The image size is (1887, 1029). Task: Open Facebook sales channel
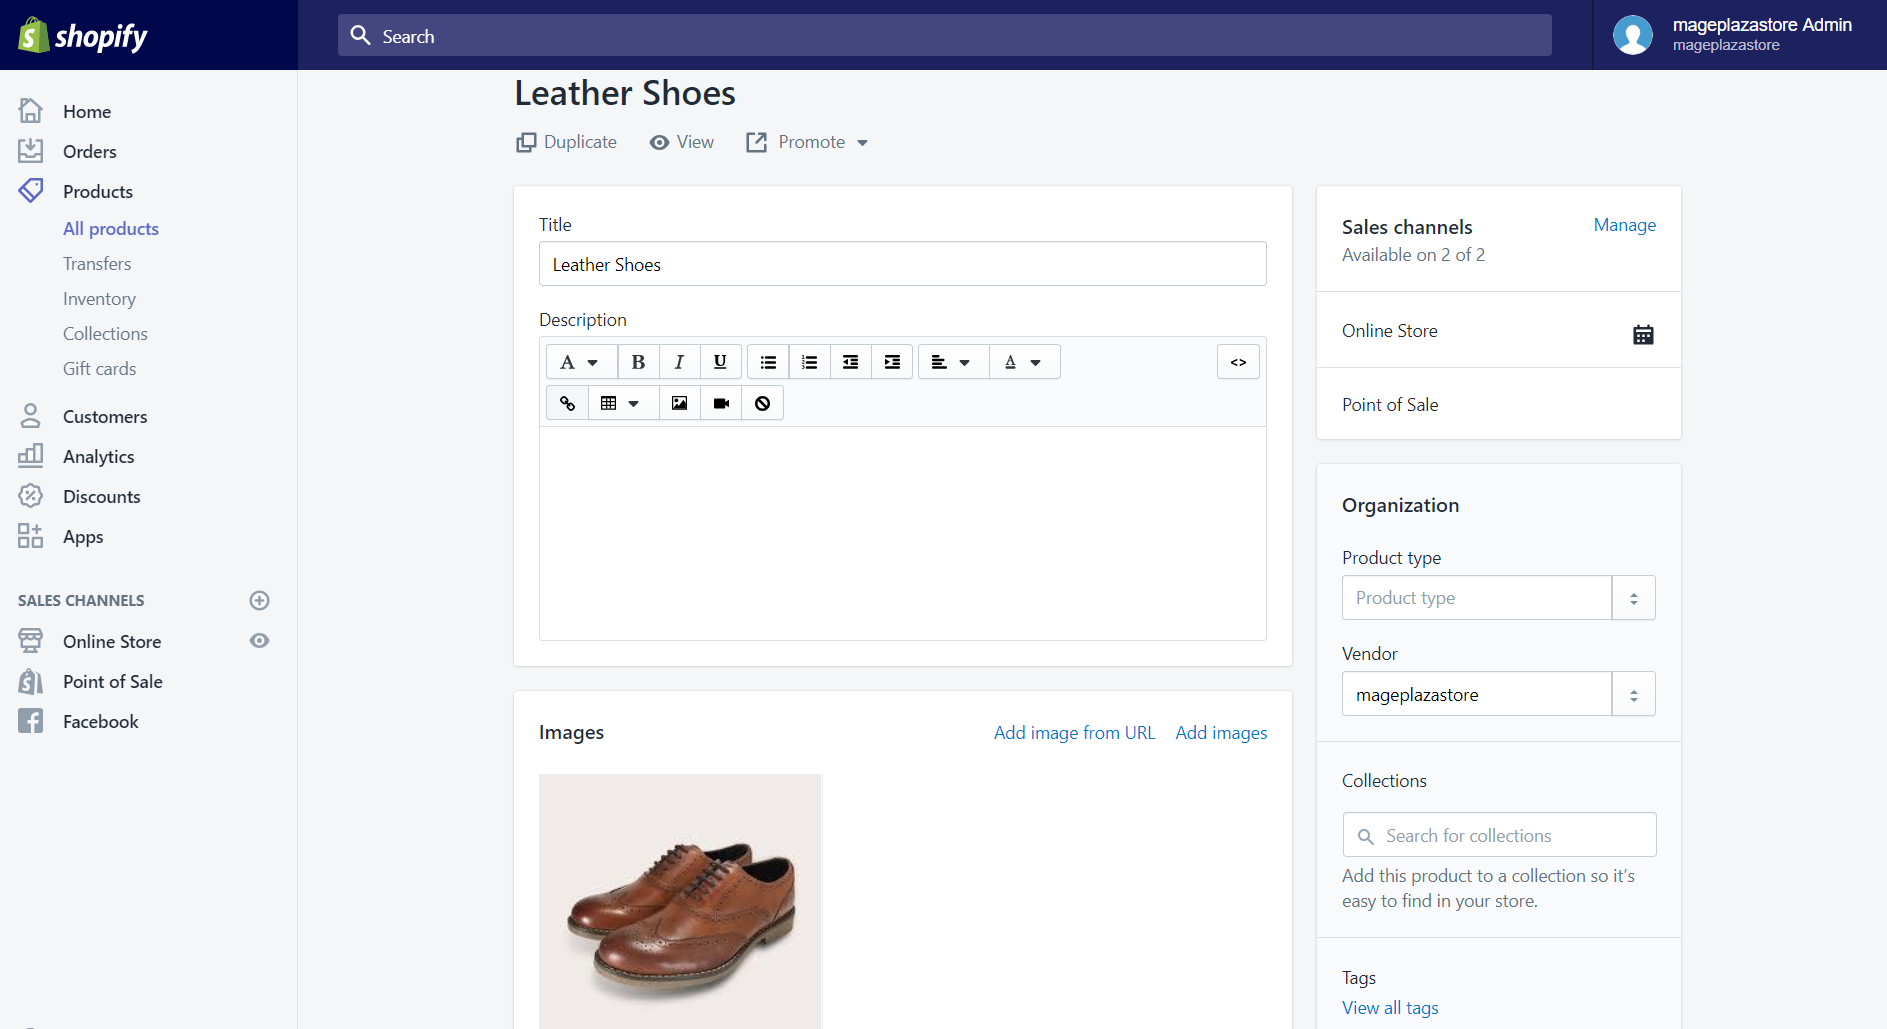click(100, 721)
